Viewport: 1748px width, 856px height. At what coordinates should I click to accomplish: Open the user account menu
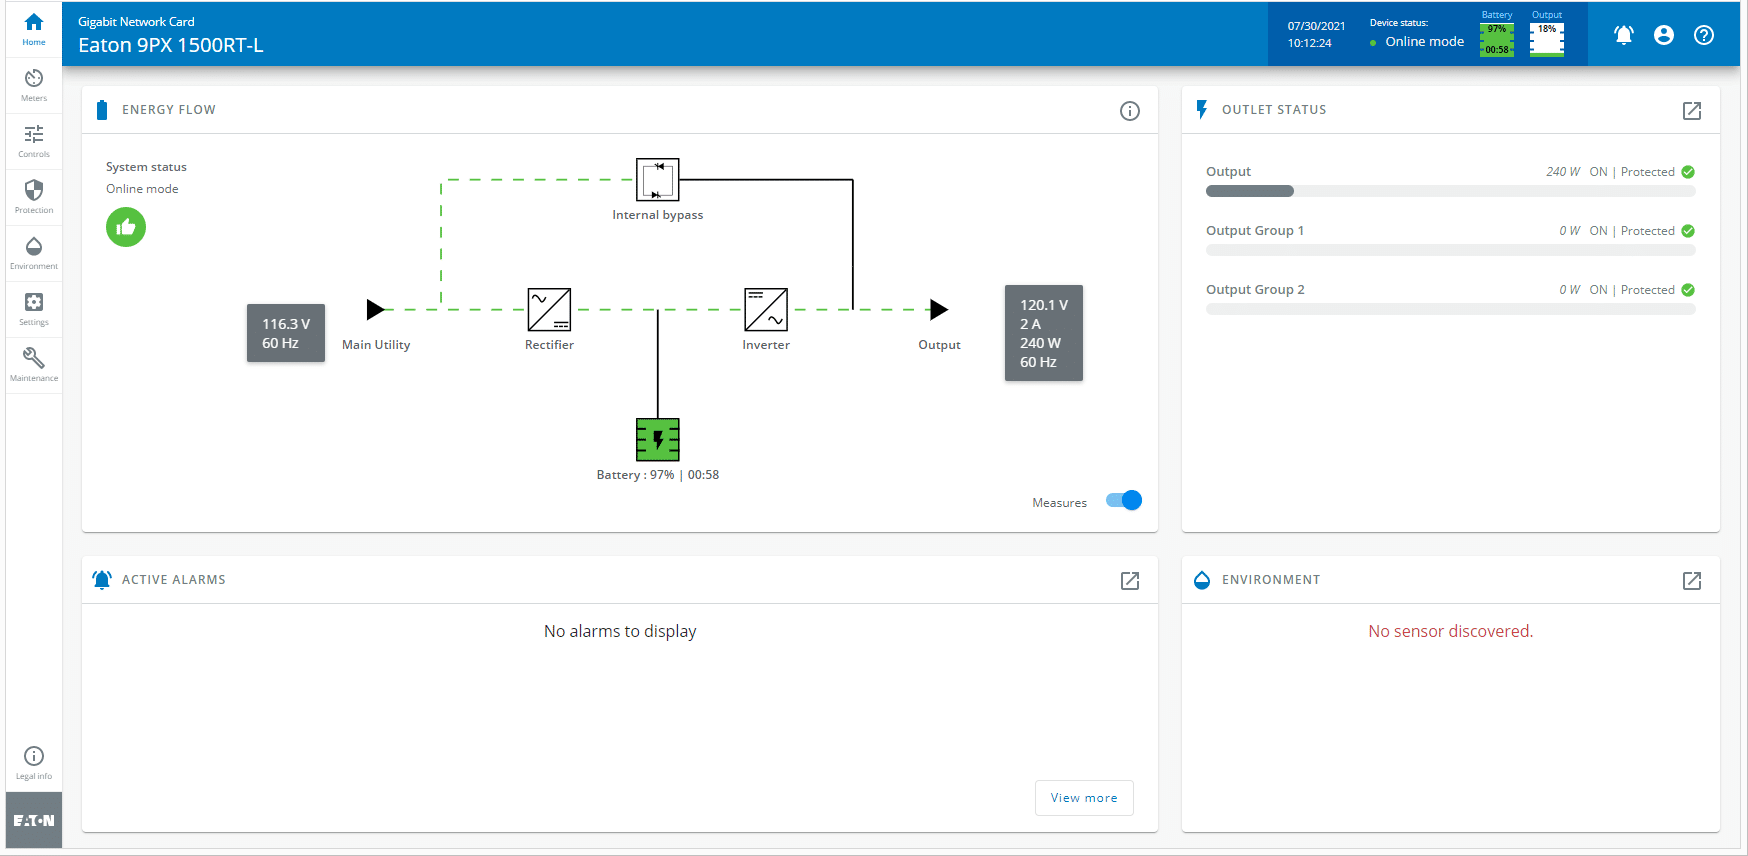coord(1664,35)
